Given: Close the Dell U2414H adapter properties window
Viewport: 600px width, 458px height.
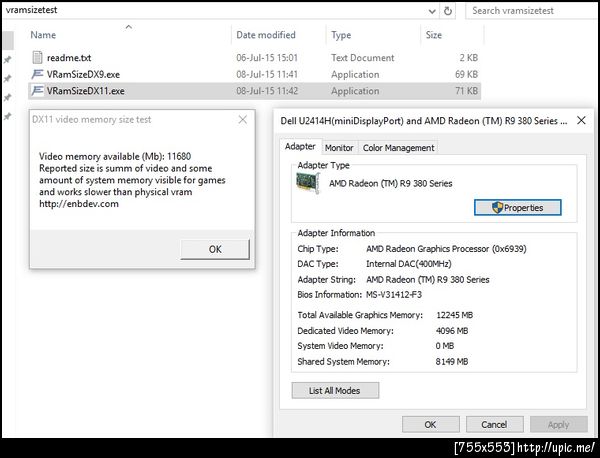Looking at the screenshot, I should [581, 121].
